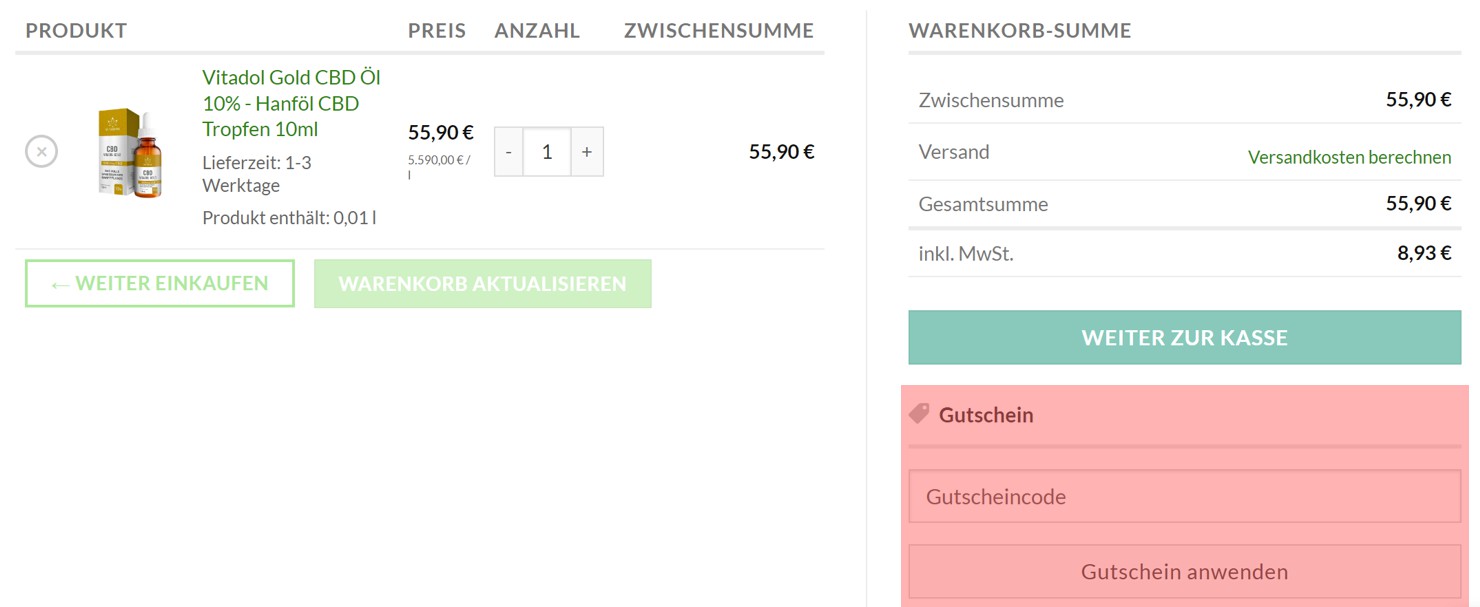The image size is (1480, 607).
Task: Select the Preis column header
Action: (437, 31)
